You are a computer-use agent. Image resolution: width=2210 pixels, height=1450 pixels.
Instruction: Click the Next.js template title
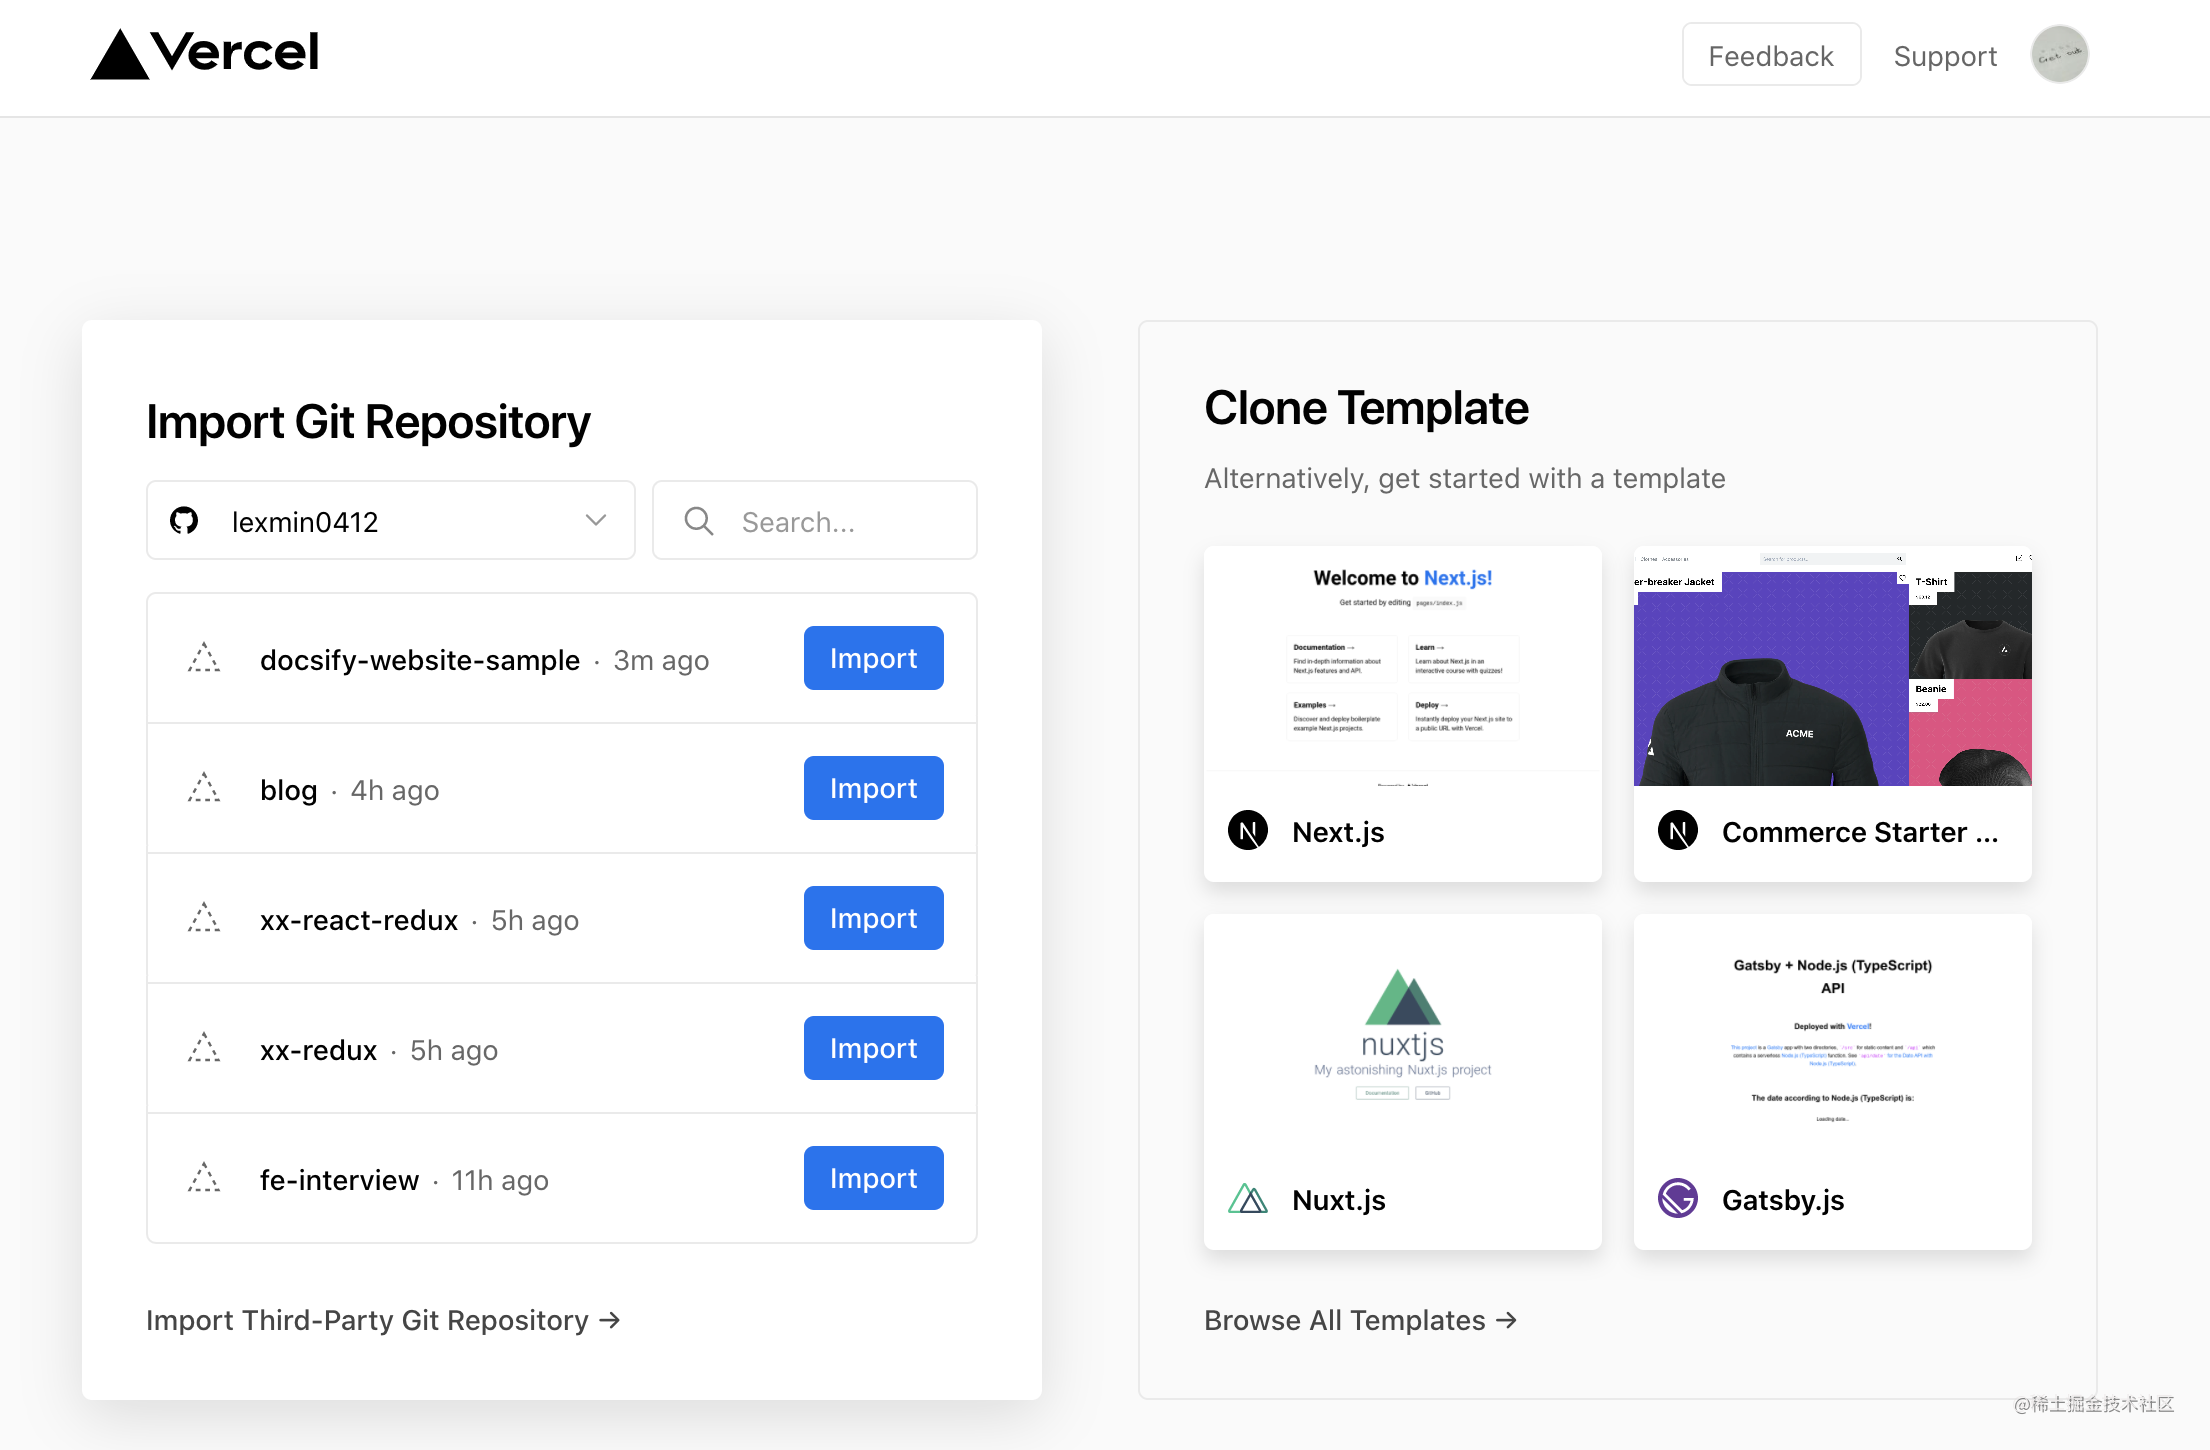(x=1338, y=832)
